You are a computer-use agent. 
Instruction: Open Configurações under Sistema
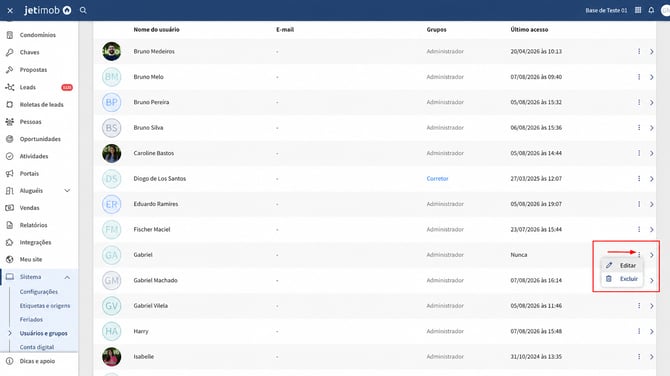38,292
